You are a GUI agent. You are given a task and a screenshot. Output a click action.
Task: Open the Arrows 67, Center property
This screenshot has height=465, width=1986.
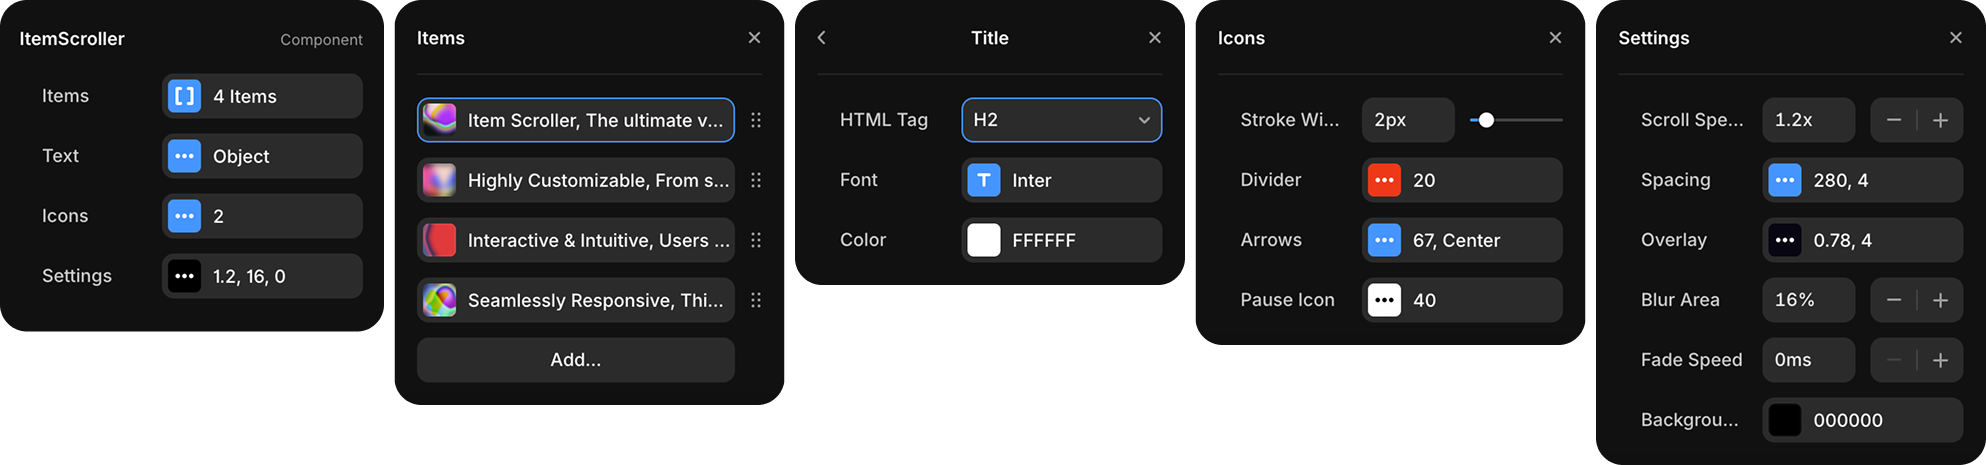[1462, 240]
